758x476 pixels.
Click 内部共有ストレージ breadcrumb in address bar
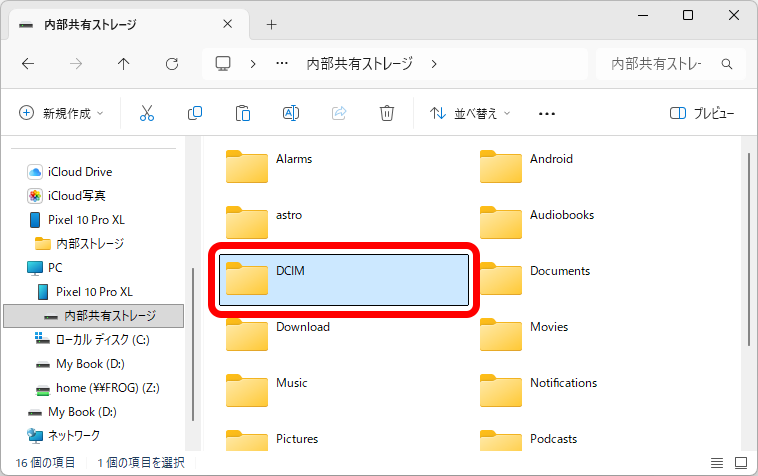360,64
